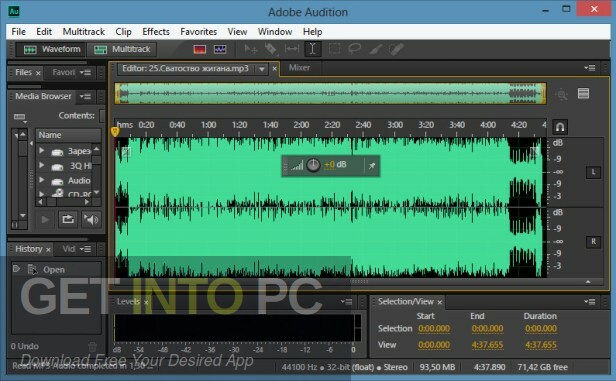Image resolution: width=616 pixels, height=381 pixels.
Task: Switch to the Mixer tab
Action: click(299, 68)
